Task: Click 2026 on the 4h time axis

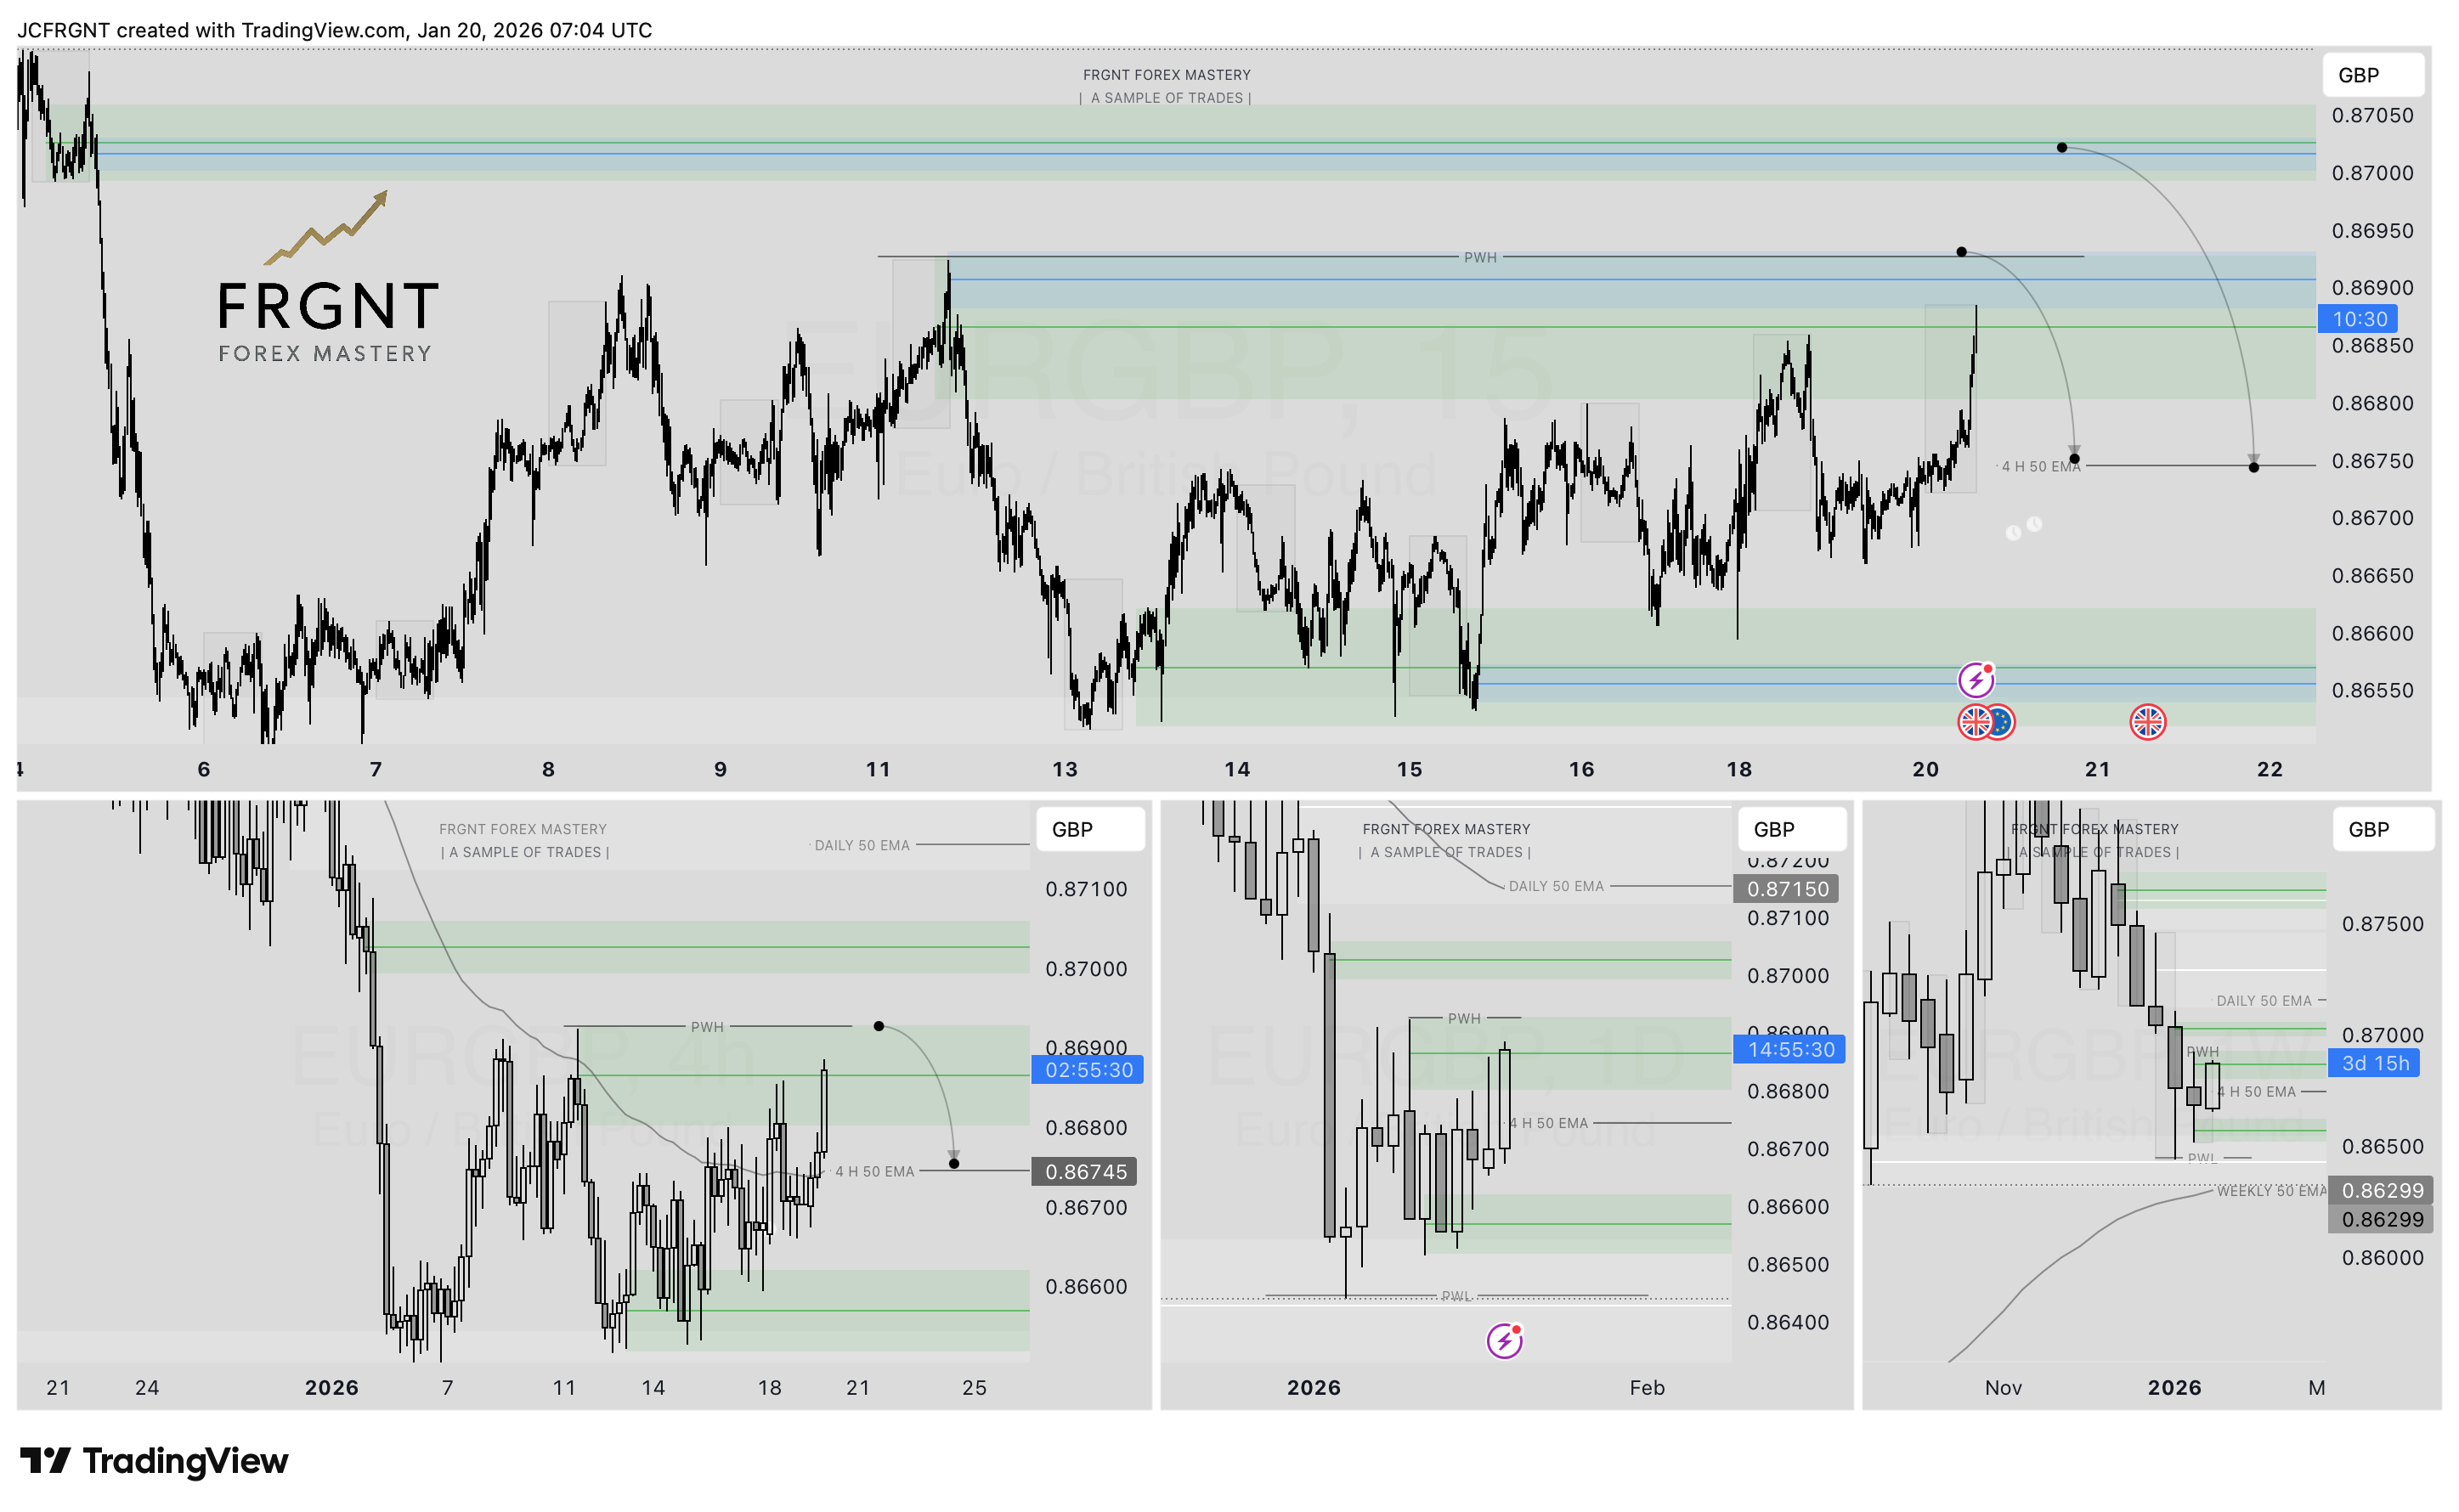Action: tap(331, 1387)
